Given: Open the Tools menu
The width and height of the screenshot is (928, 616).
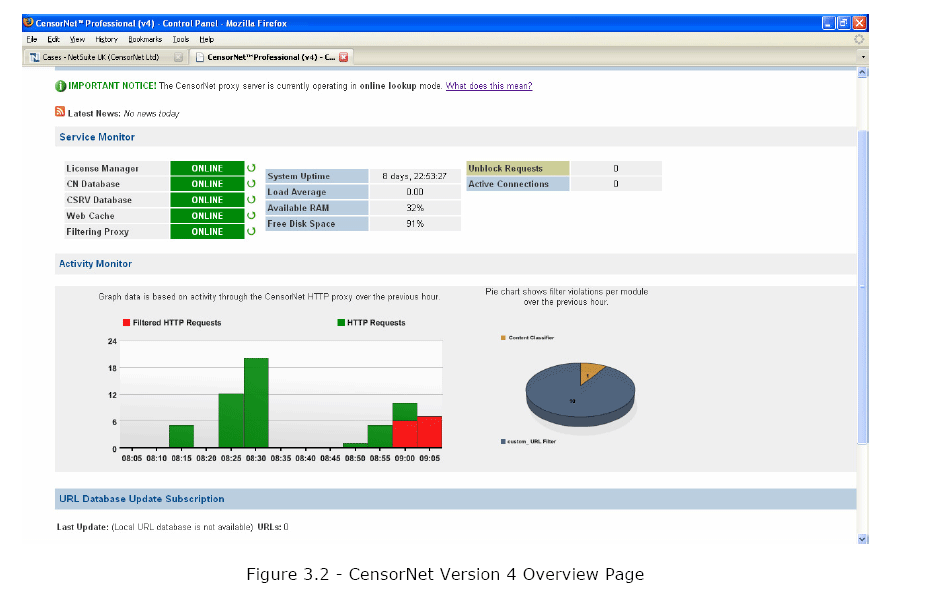Looking at the screenshot, I should point(181,40).
